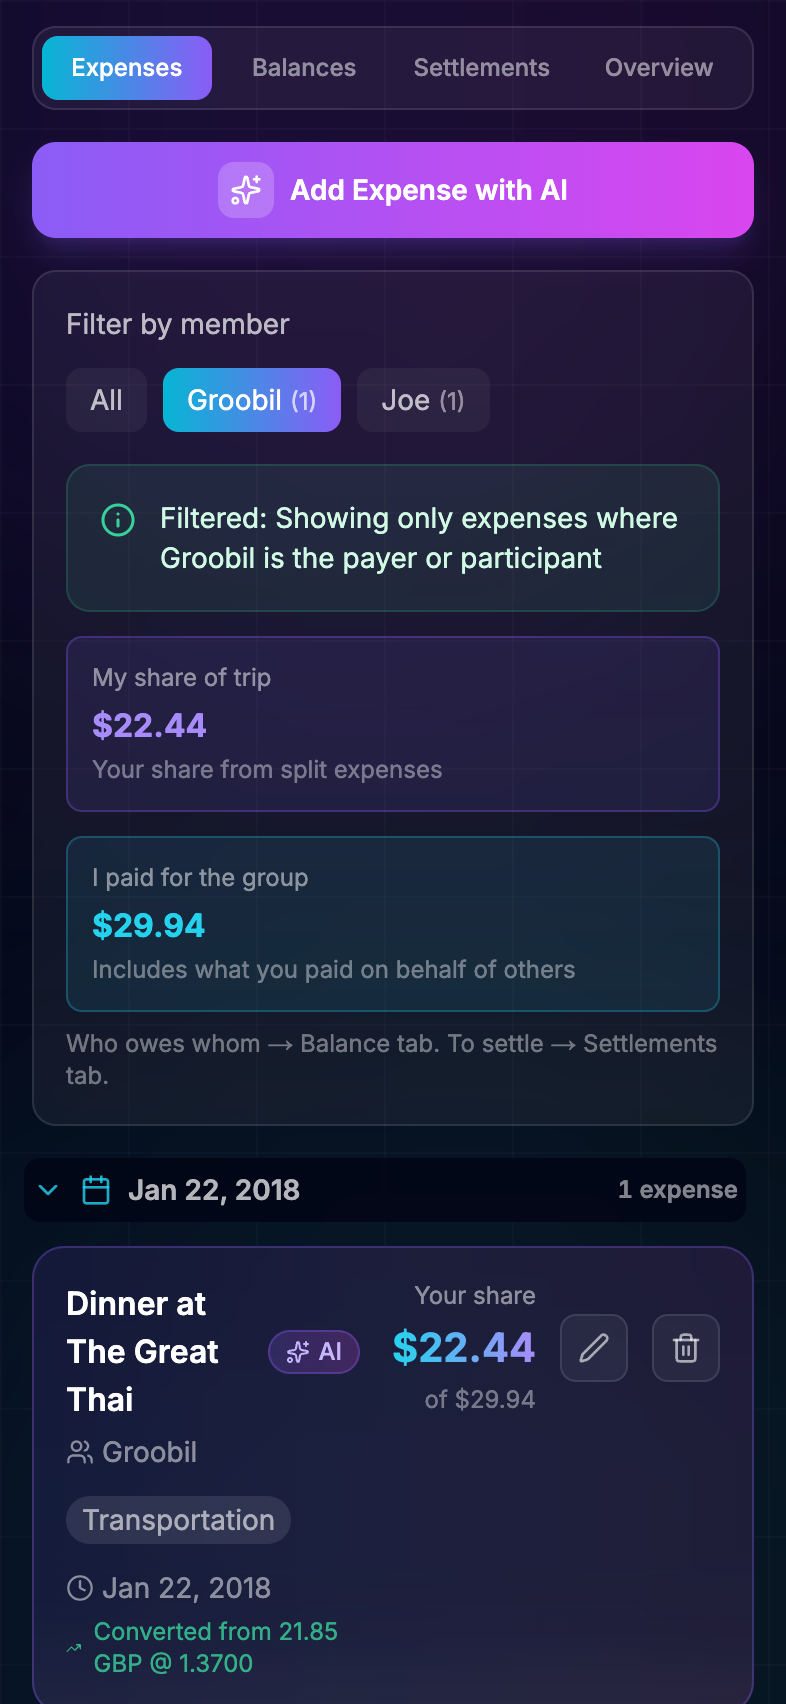
Task: Click the Transportation category tag
Action: coord(178,1520)
